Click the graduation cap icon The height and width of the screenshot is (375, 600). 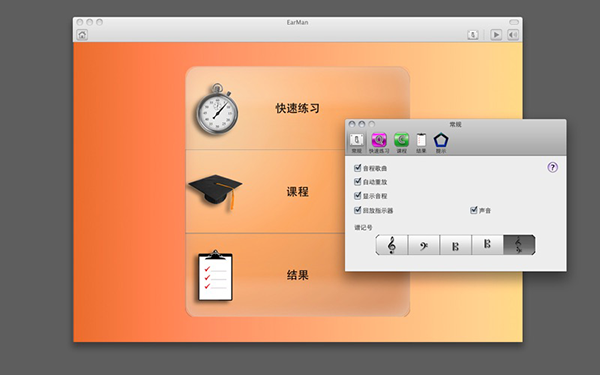tap(215, 192)
